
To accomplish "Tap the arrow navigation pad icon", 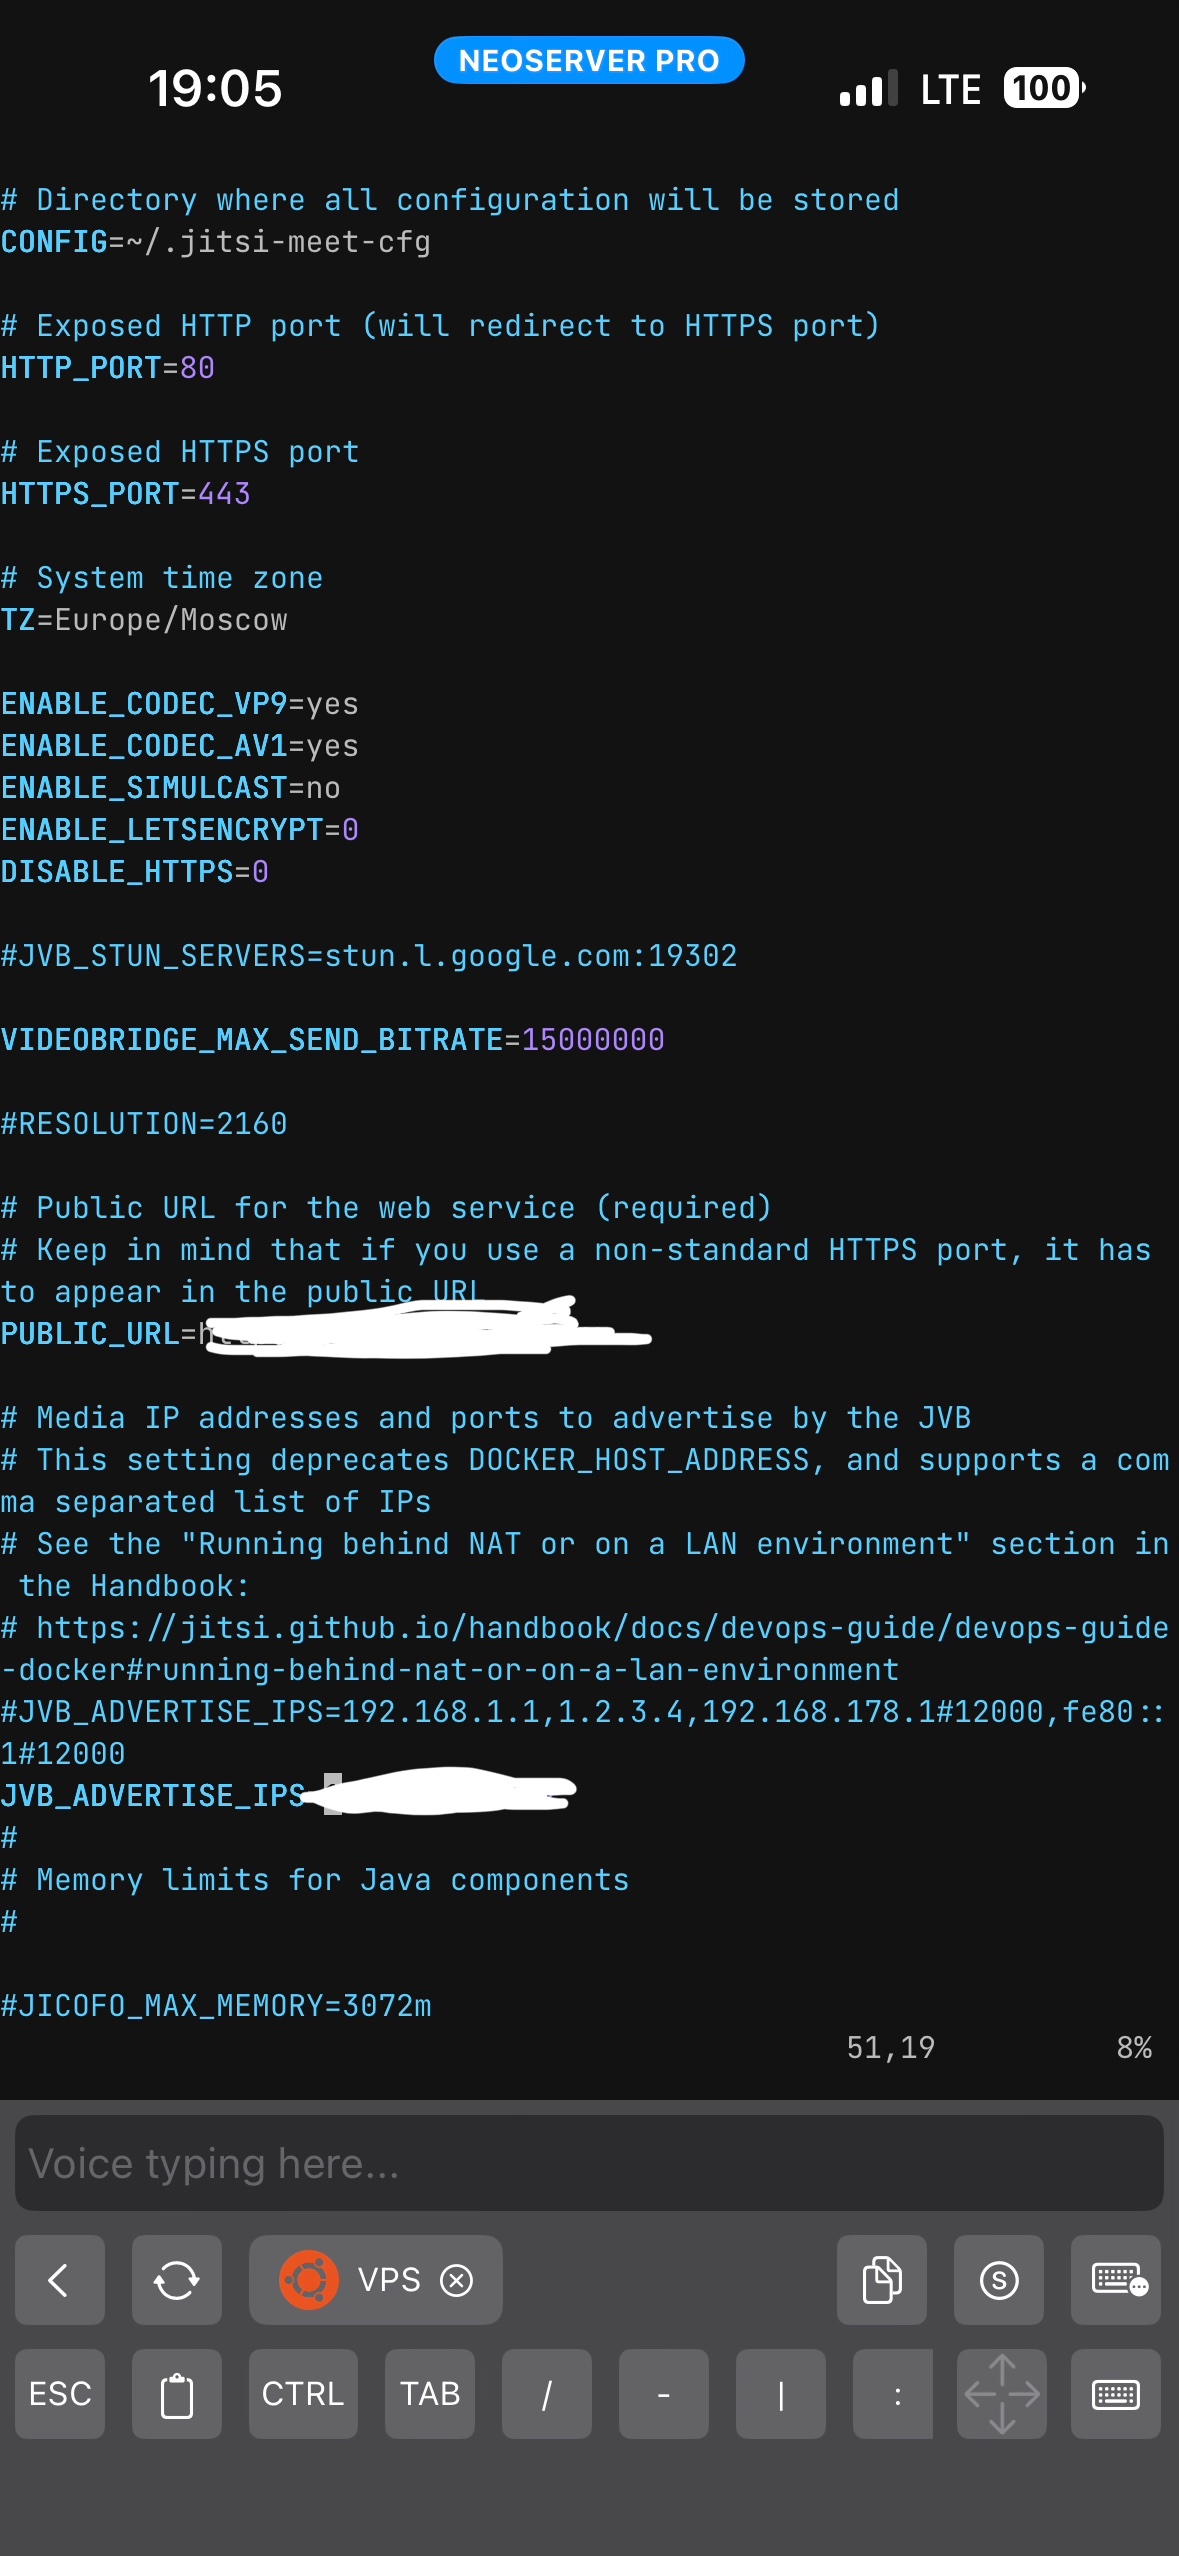I will (x=1002, y=2394).
